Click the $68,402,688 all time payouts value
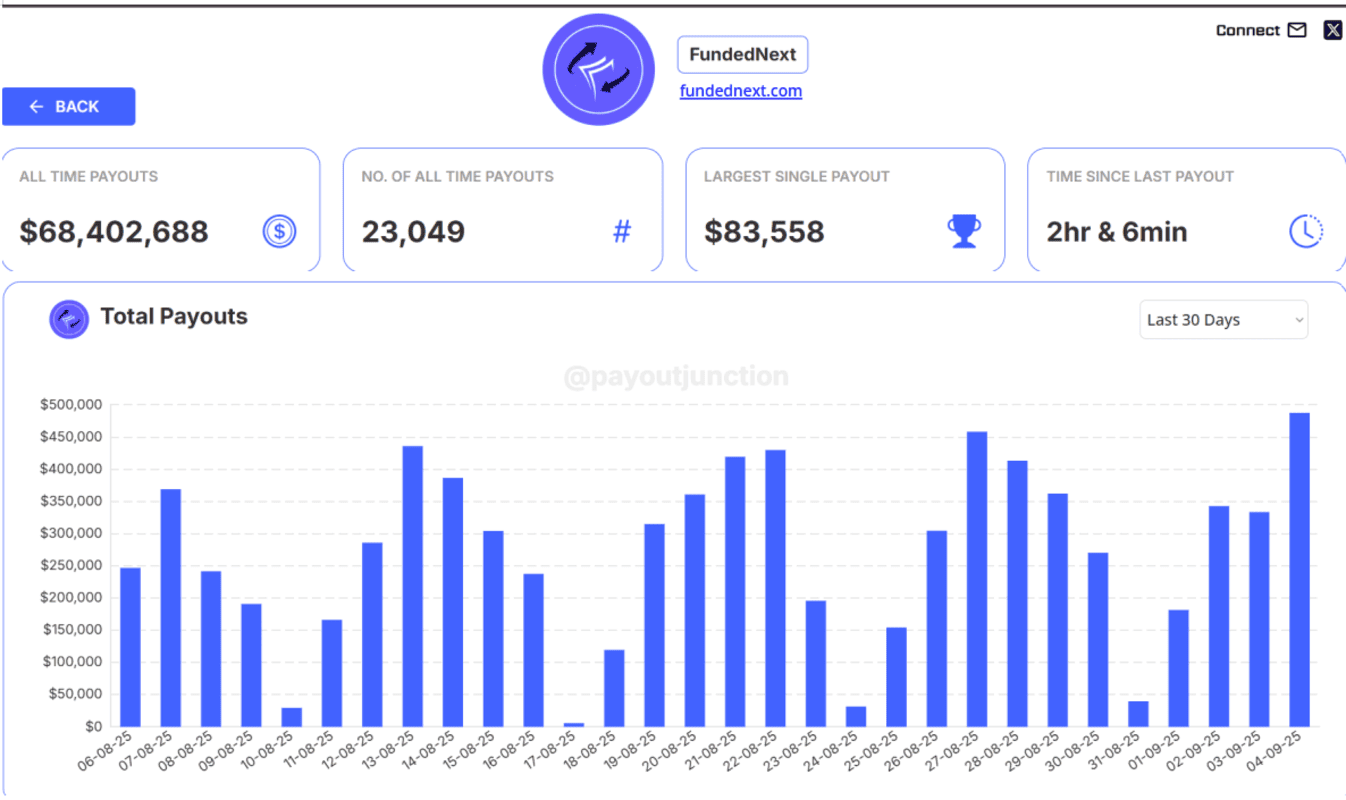Image resolution: width=1346 pixels, height=800 pixels. [114, 232]
